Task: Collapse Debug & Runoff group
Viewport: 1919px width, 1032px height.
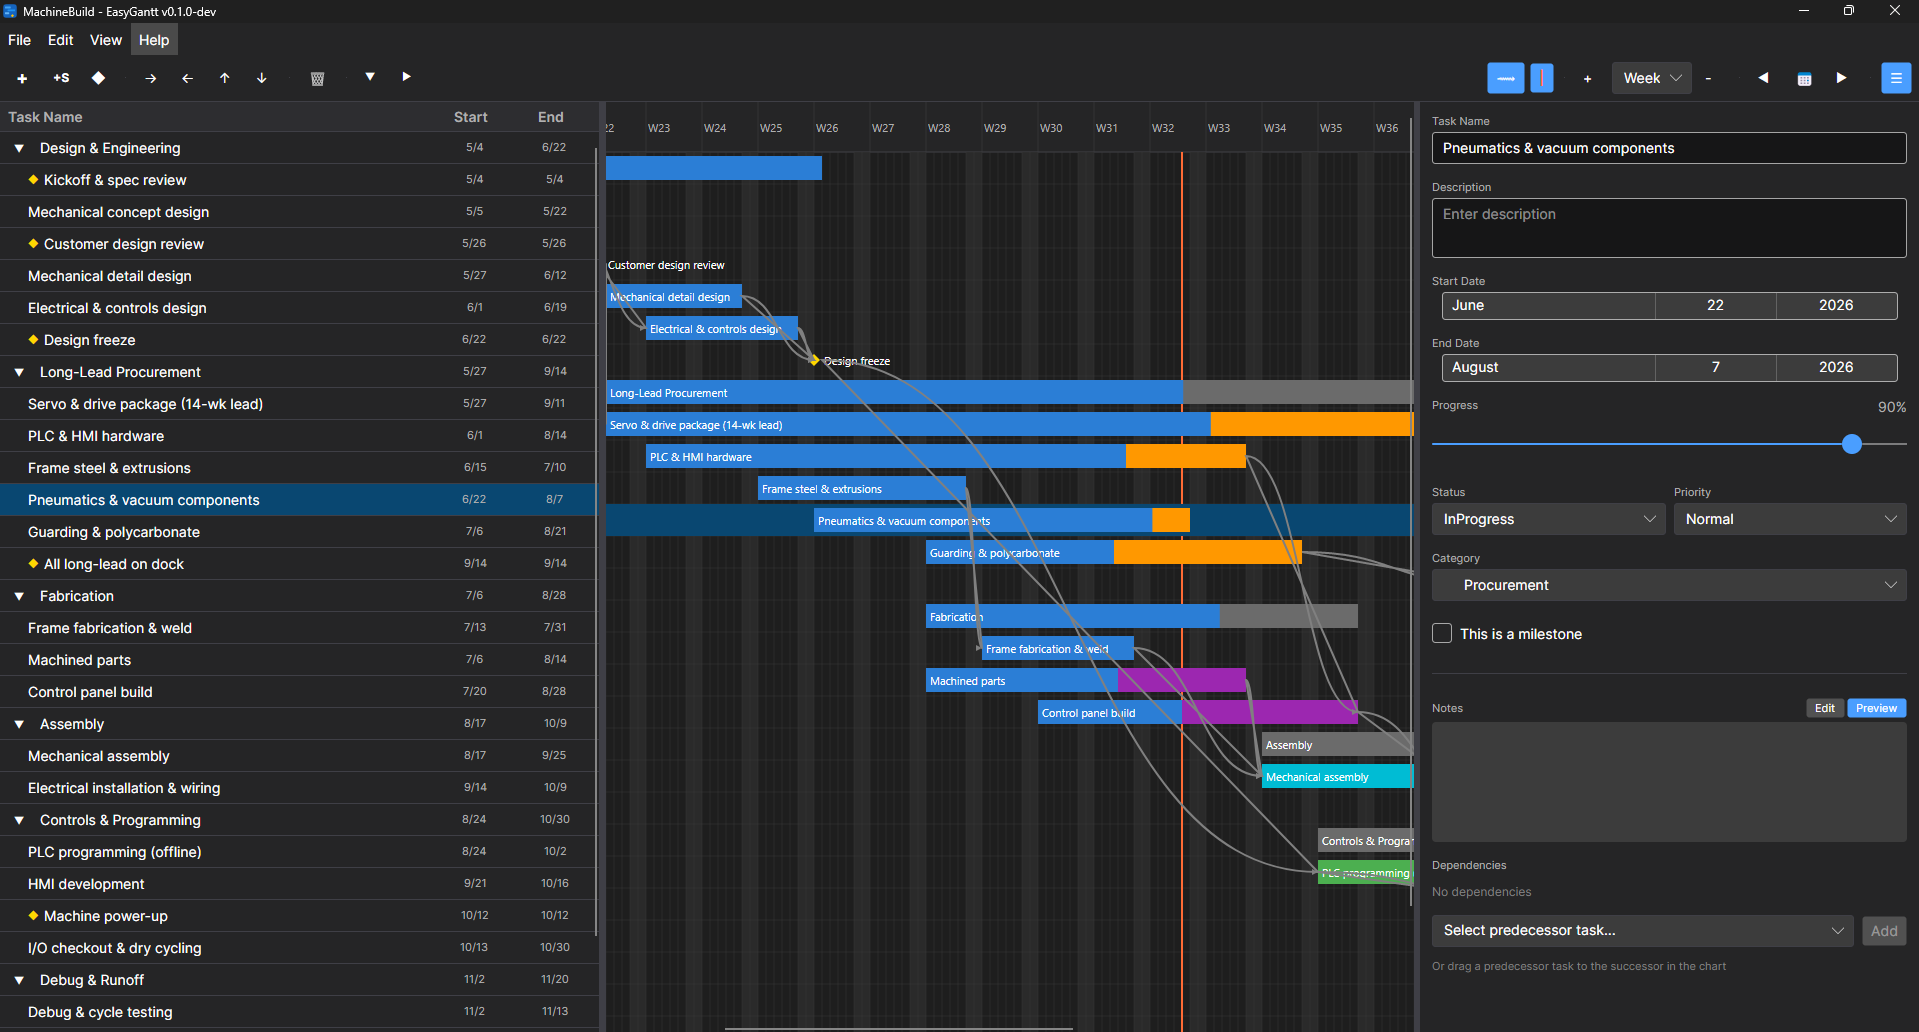Action: (x=19, y=980)
